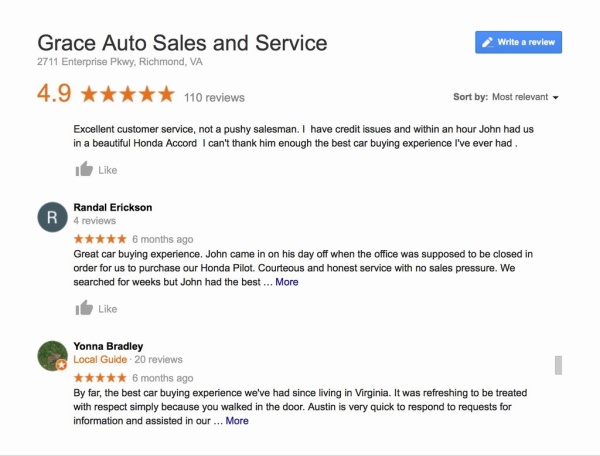Click the dropdown arrow beside Most relevant
600x456 pixels.
click(556, 98)
